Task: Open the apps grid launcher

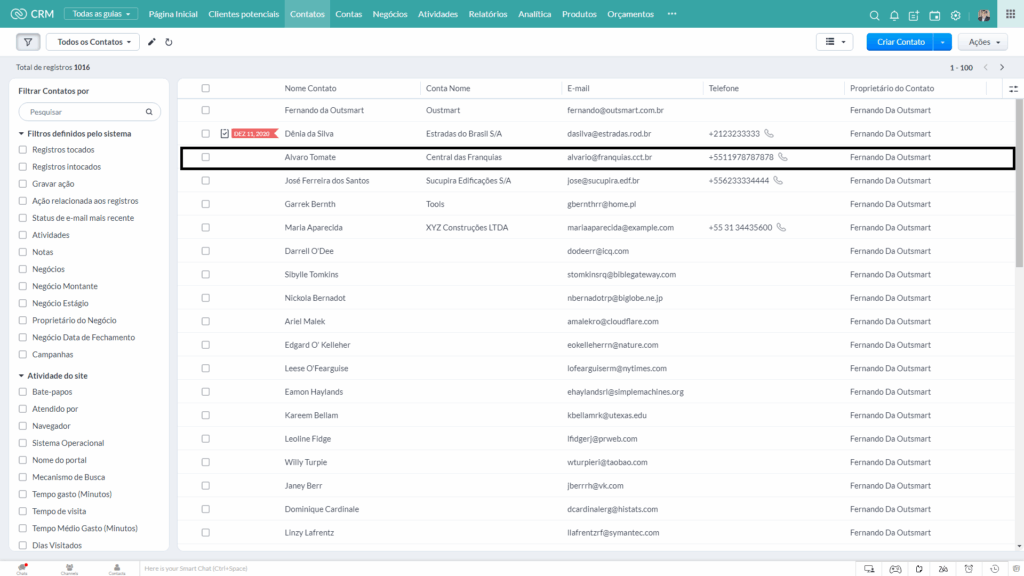Action: (1010, 14)
